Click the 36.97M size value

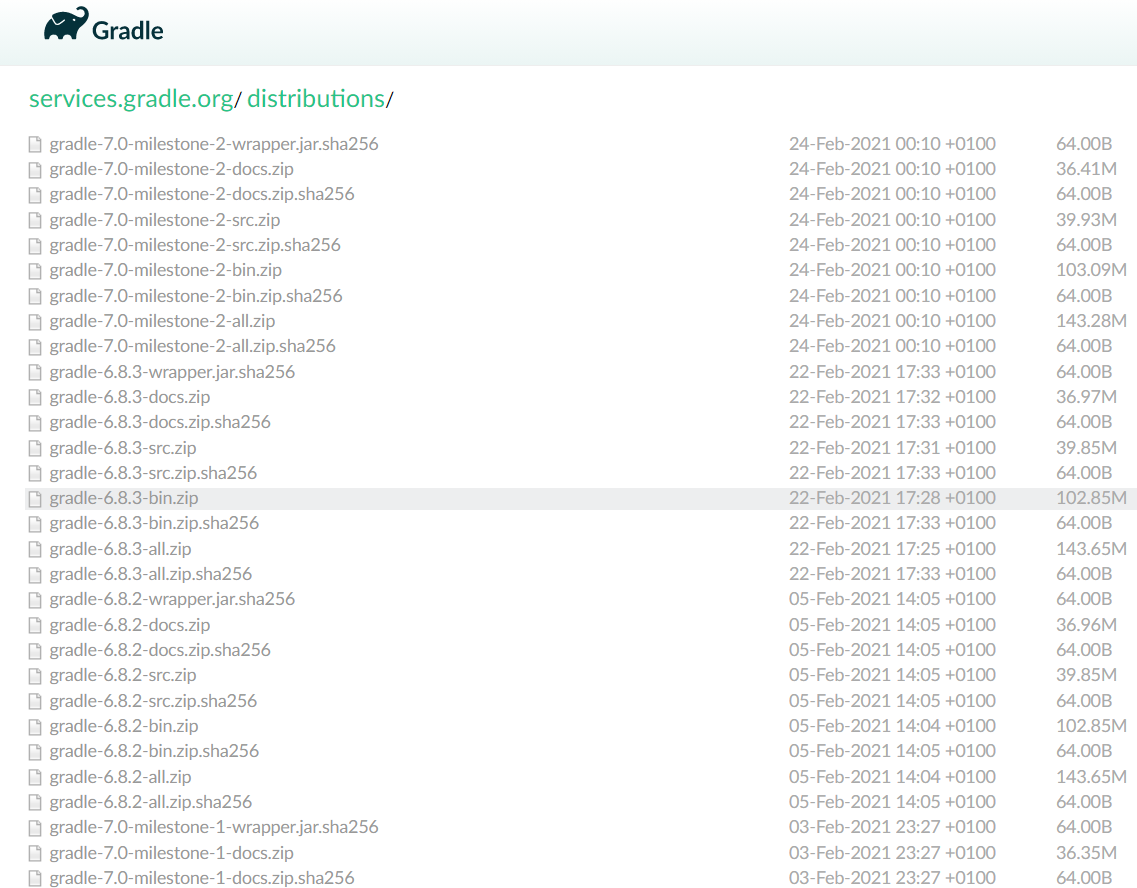(x=1086, y=397)
